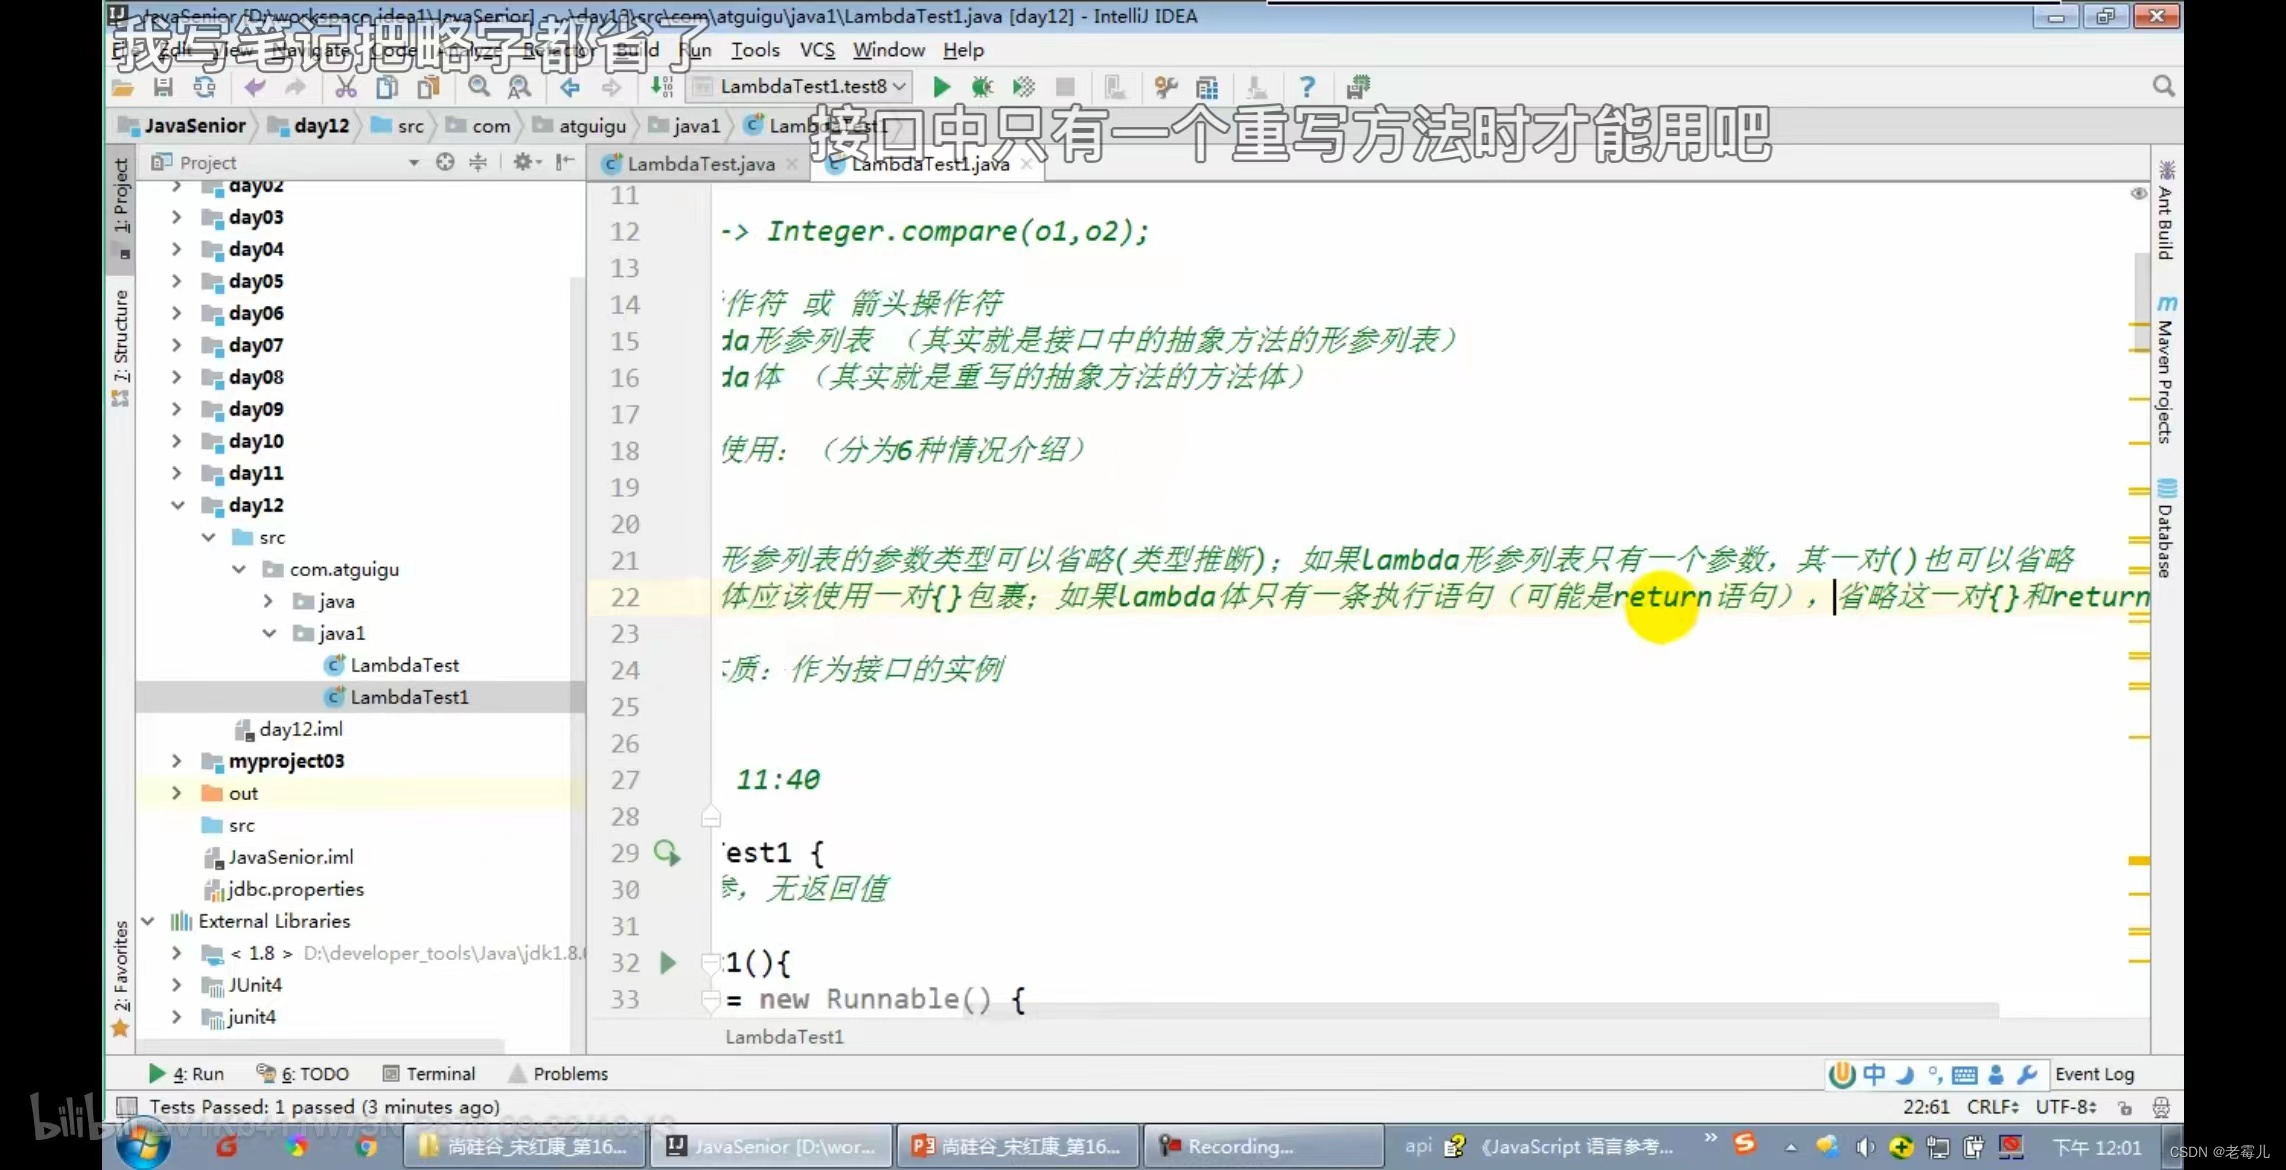Click the Help question mark toolbar icon

[1307, 87]
